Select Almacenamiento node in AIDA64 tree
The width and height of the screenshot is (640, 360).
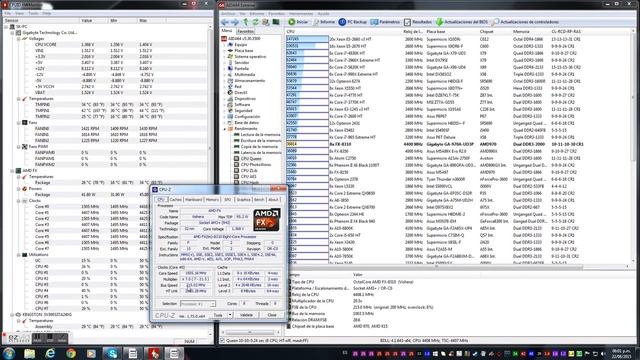tap(246, 81)
